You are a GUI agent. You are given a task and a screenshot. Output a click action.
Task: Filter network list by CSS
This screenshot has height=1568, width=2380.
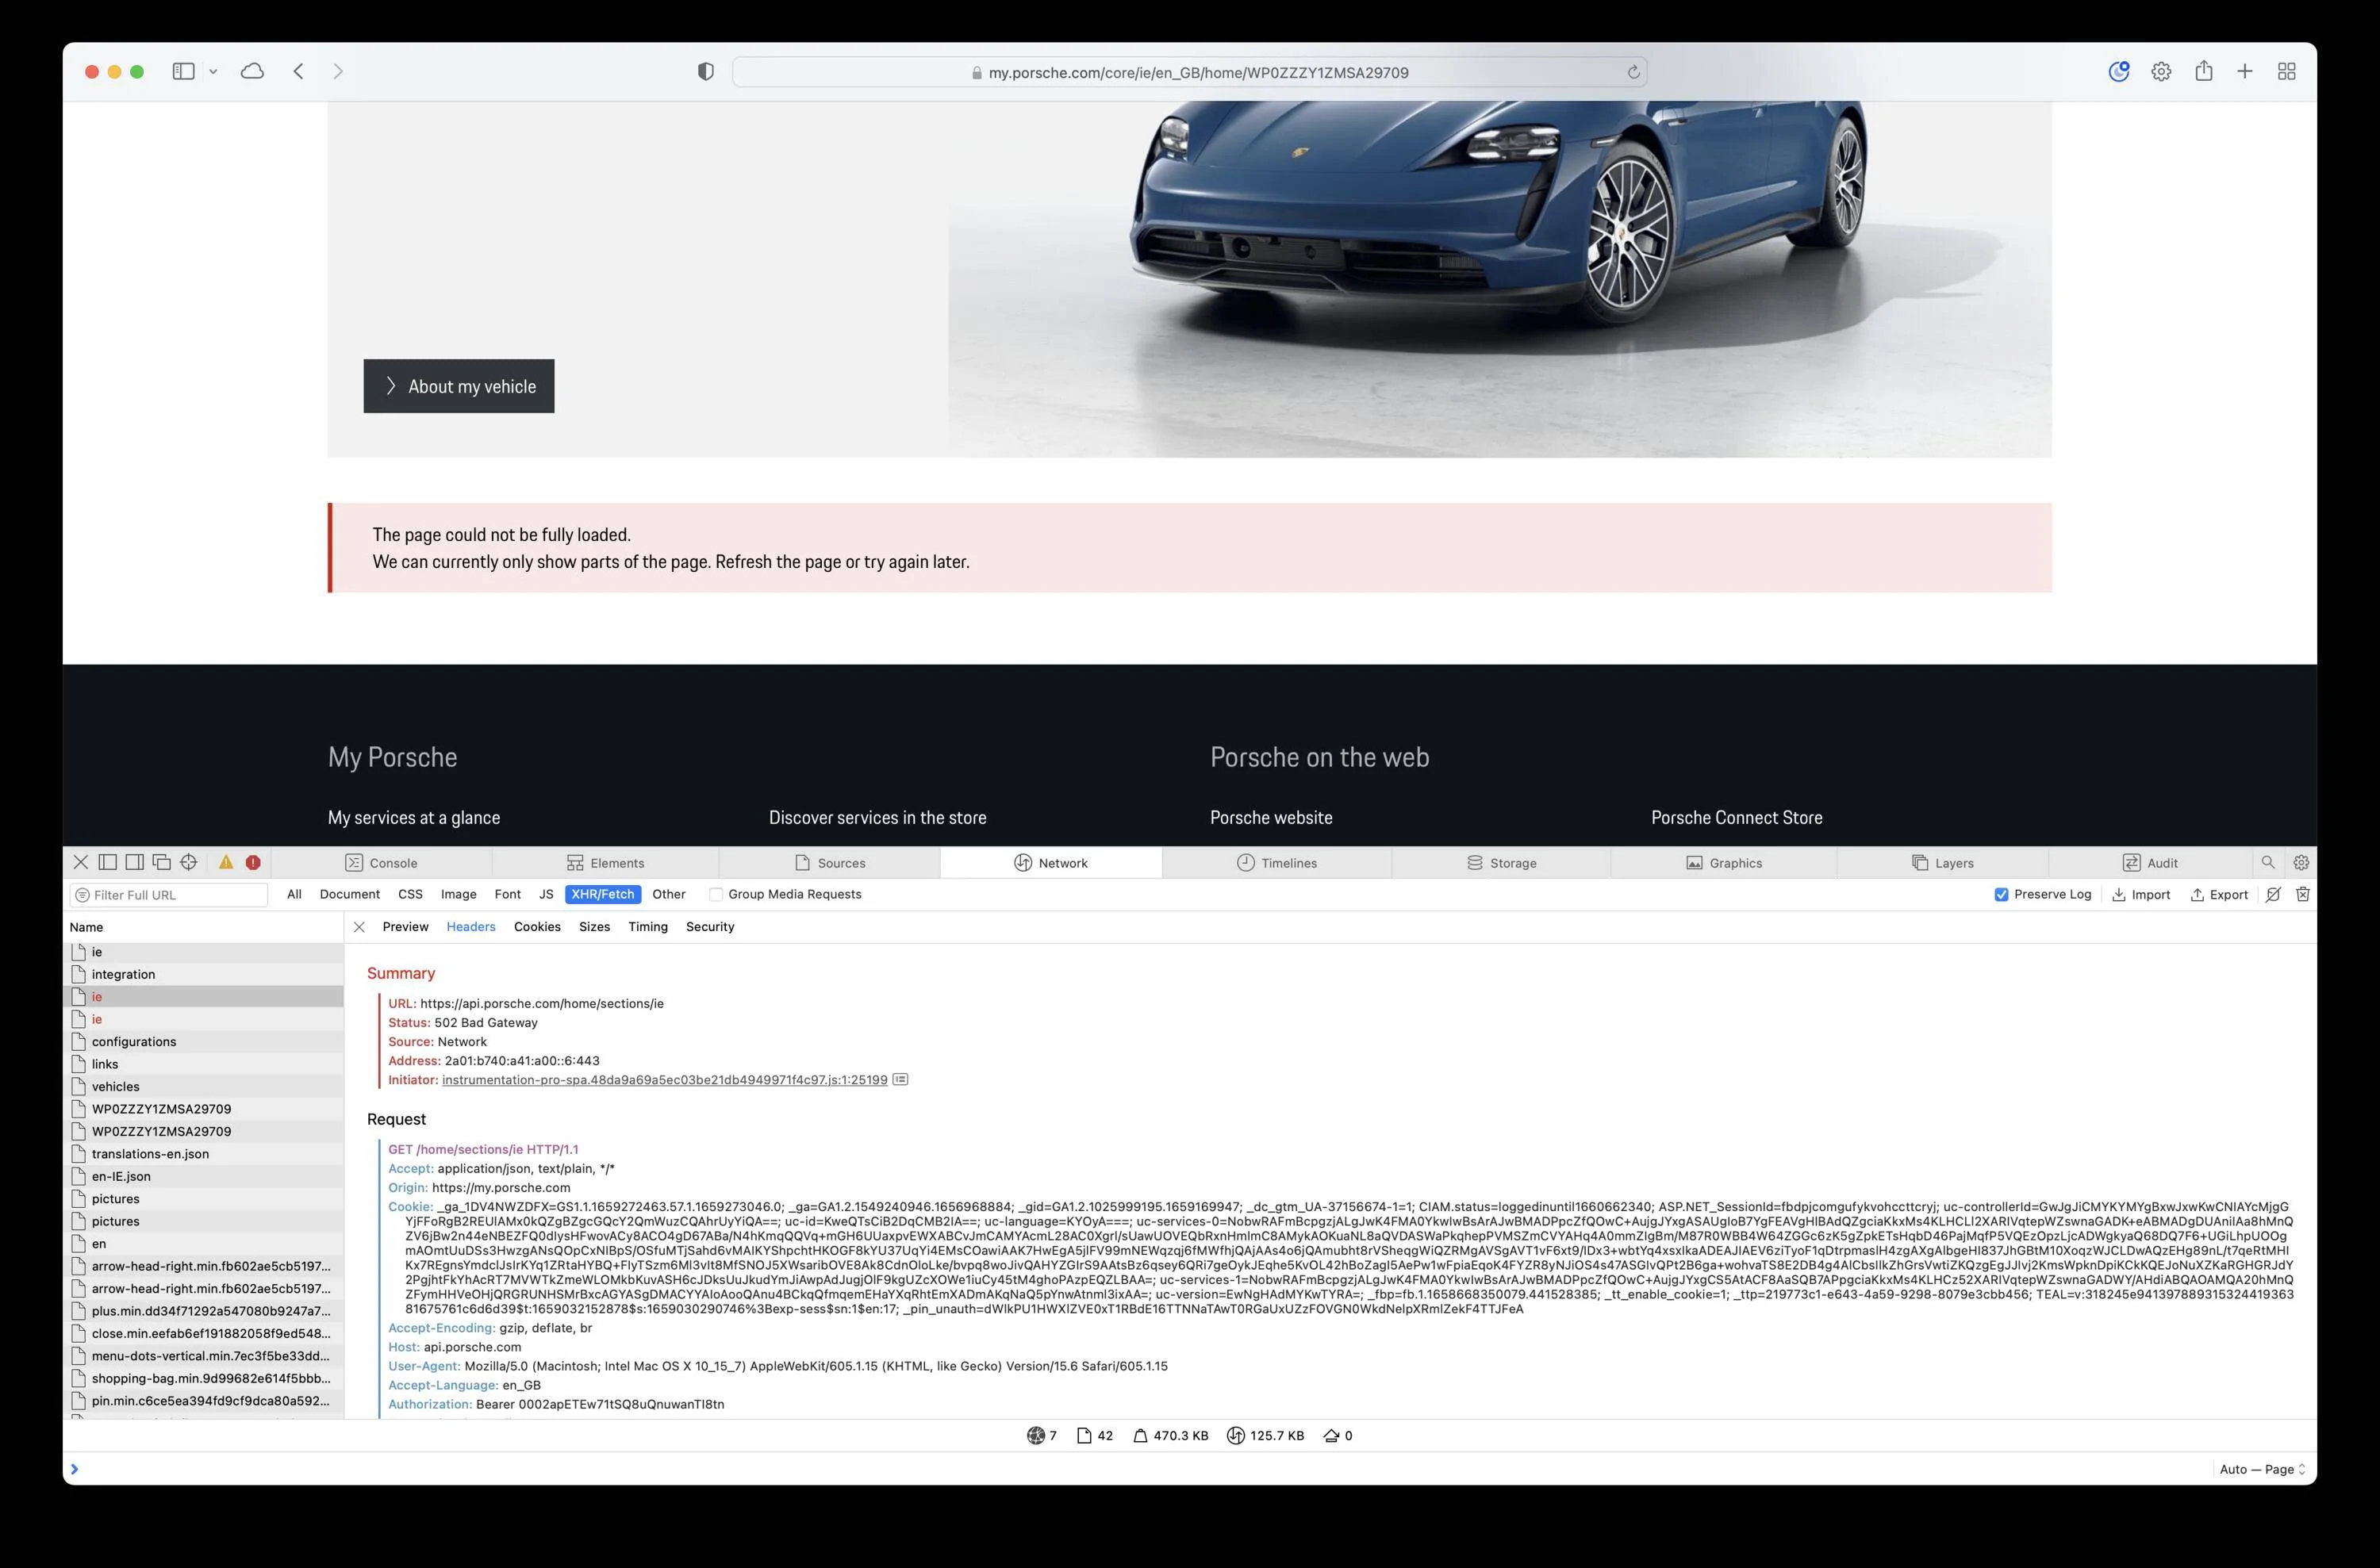click(410, 894)
